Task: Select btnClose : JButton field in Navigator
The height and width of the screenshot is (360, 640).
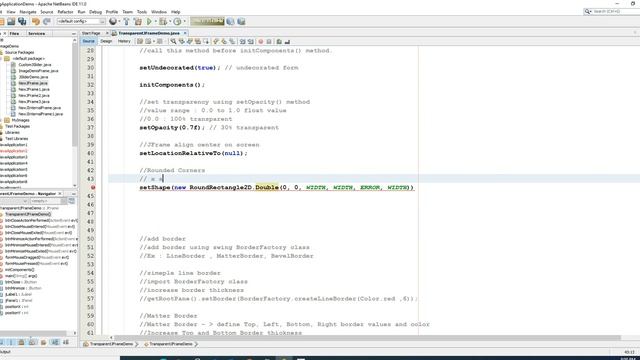Action: (x=21, y=282)
